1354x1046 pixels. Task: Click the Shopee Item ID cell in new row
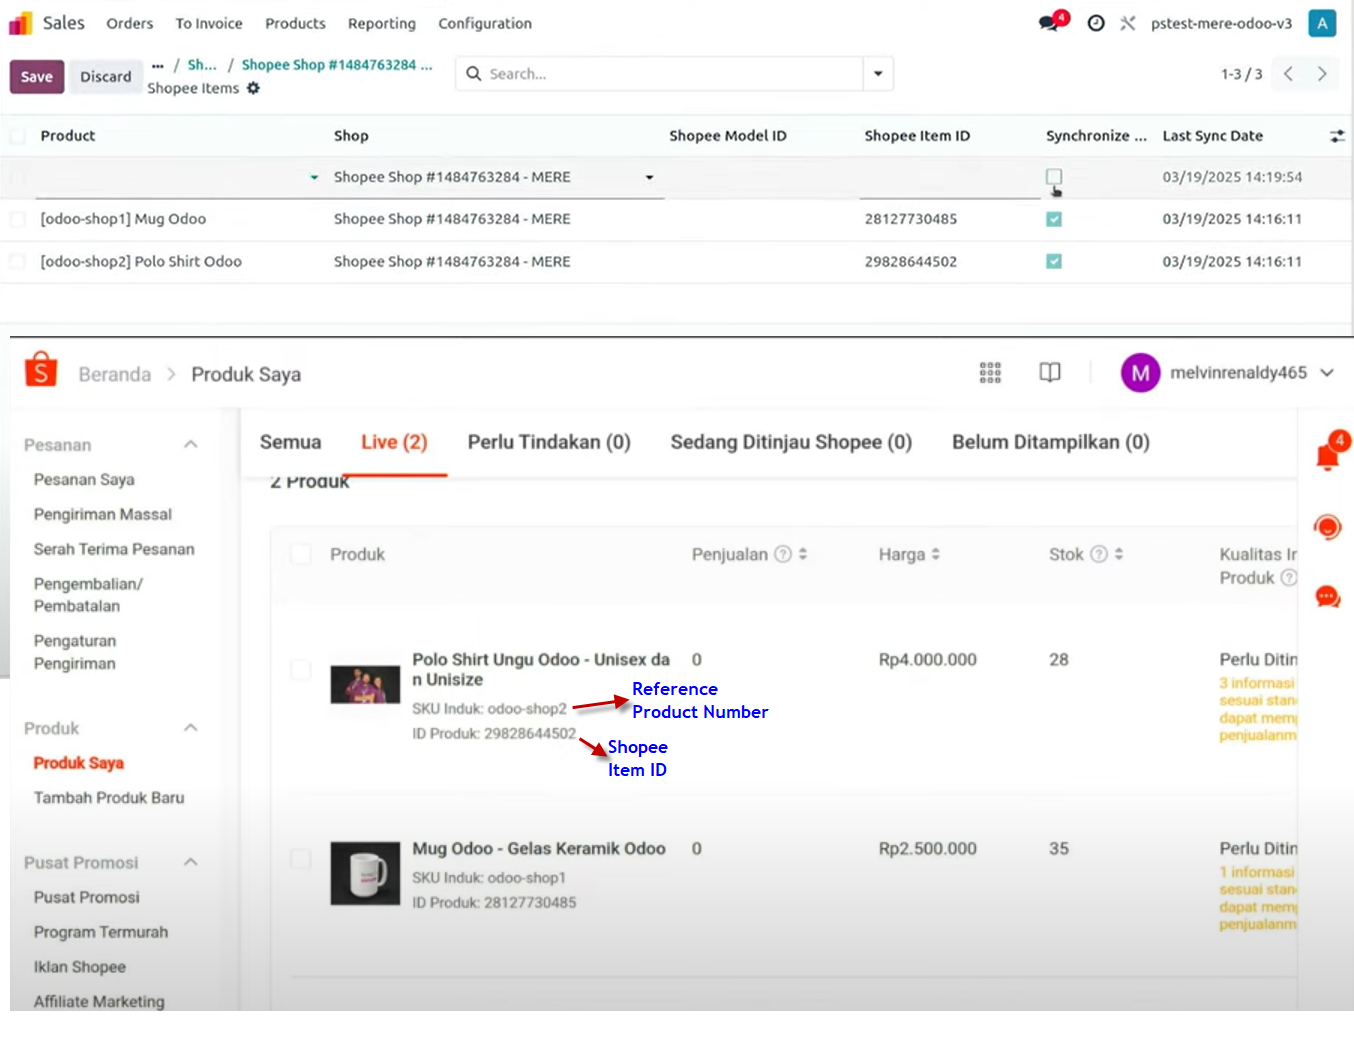coord(949,177)
